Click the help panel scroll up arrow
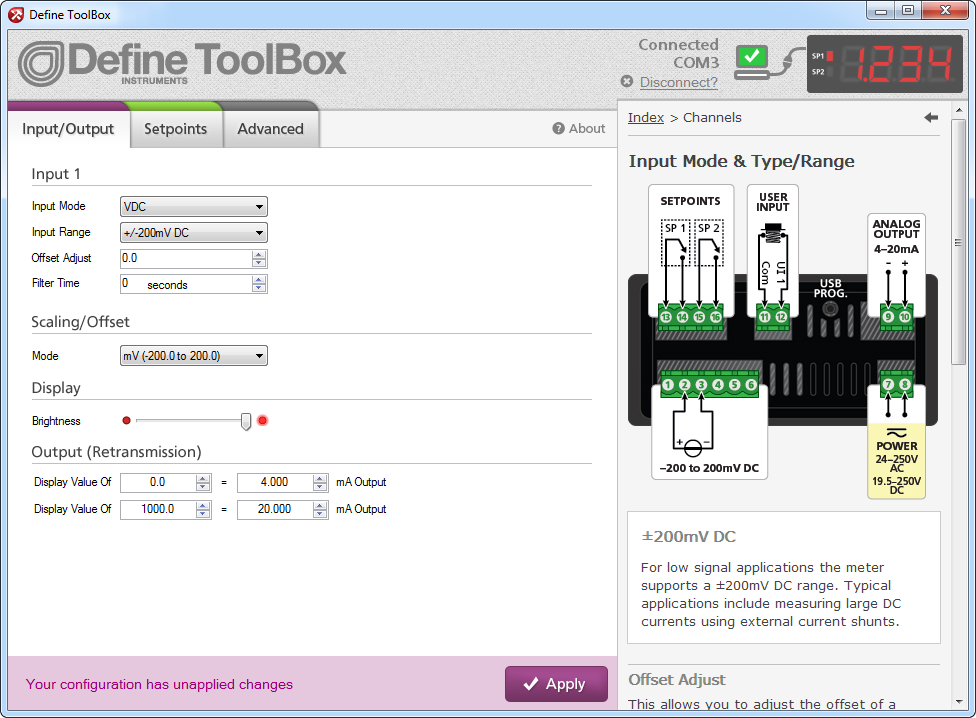This screenshot has width=976, height=718. (x=959, y=110)
